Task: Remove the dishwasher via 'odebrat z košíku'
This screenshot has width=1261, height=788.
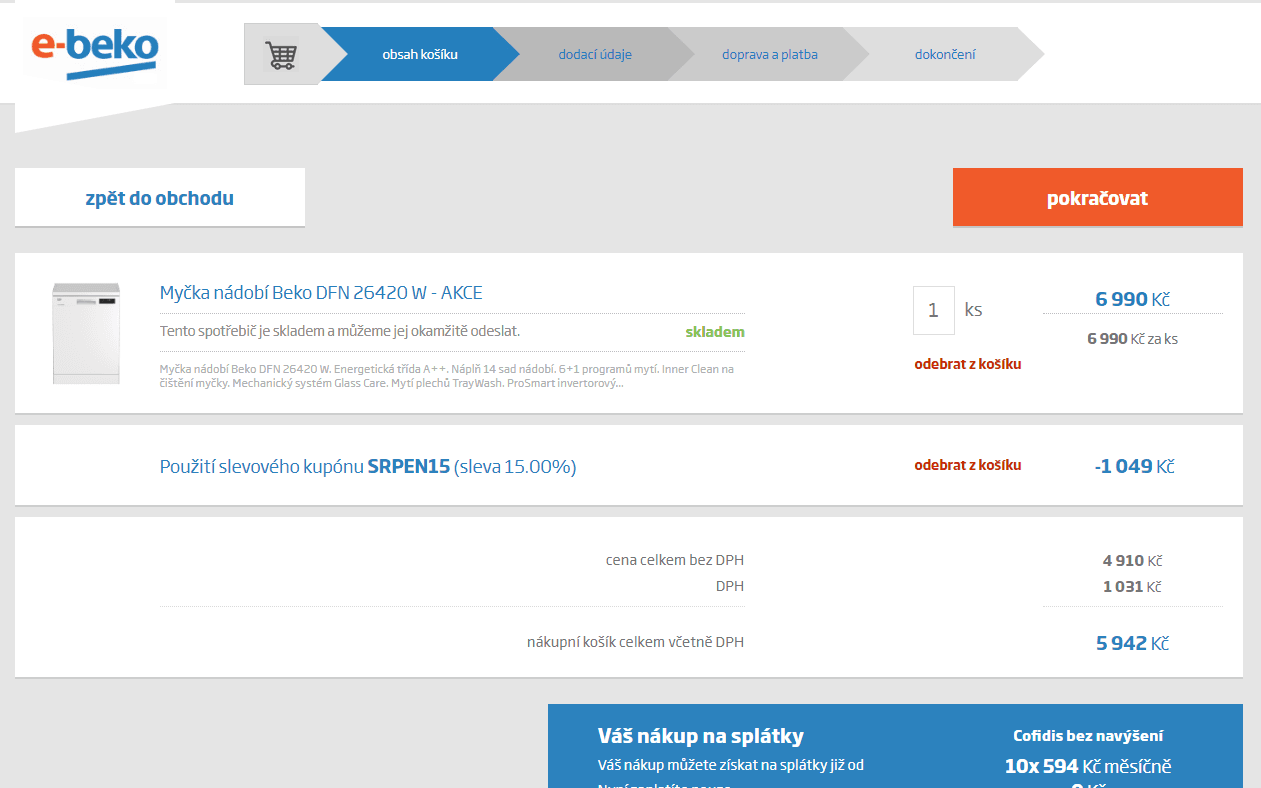Action: point(968,364)
